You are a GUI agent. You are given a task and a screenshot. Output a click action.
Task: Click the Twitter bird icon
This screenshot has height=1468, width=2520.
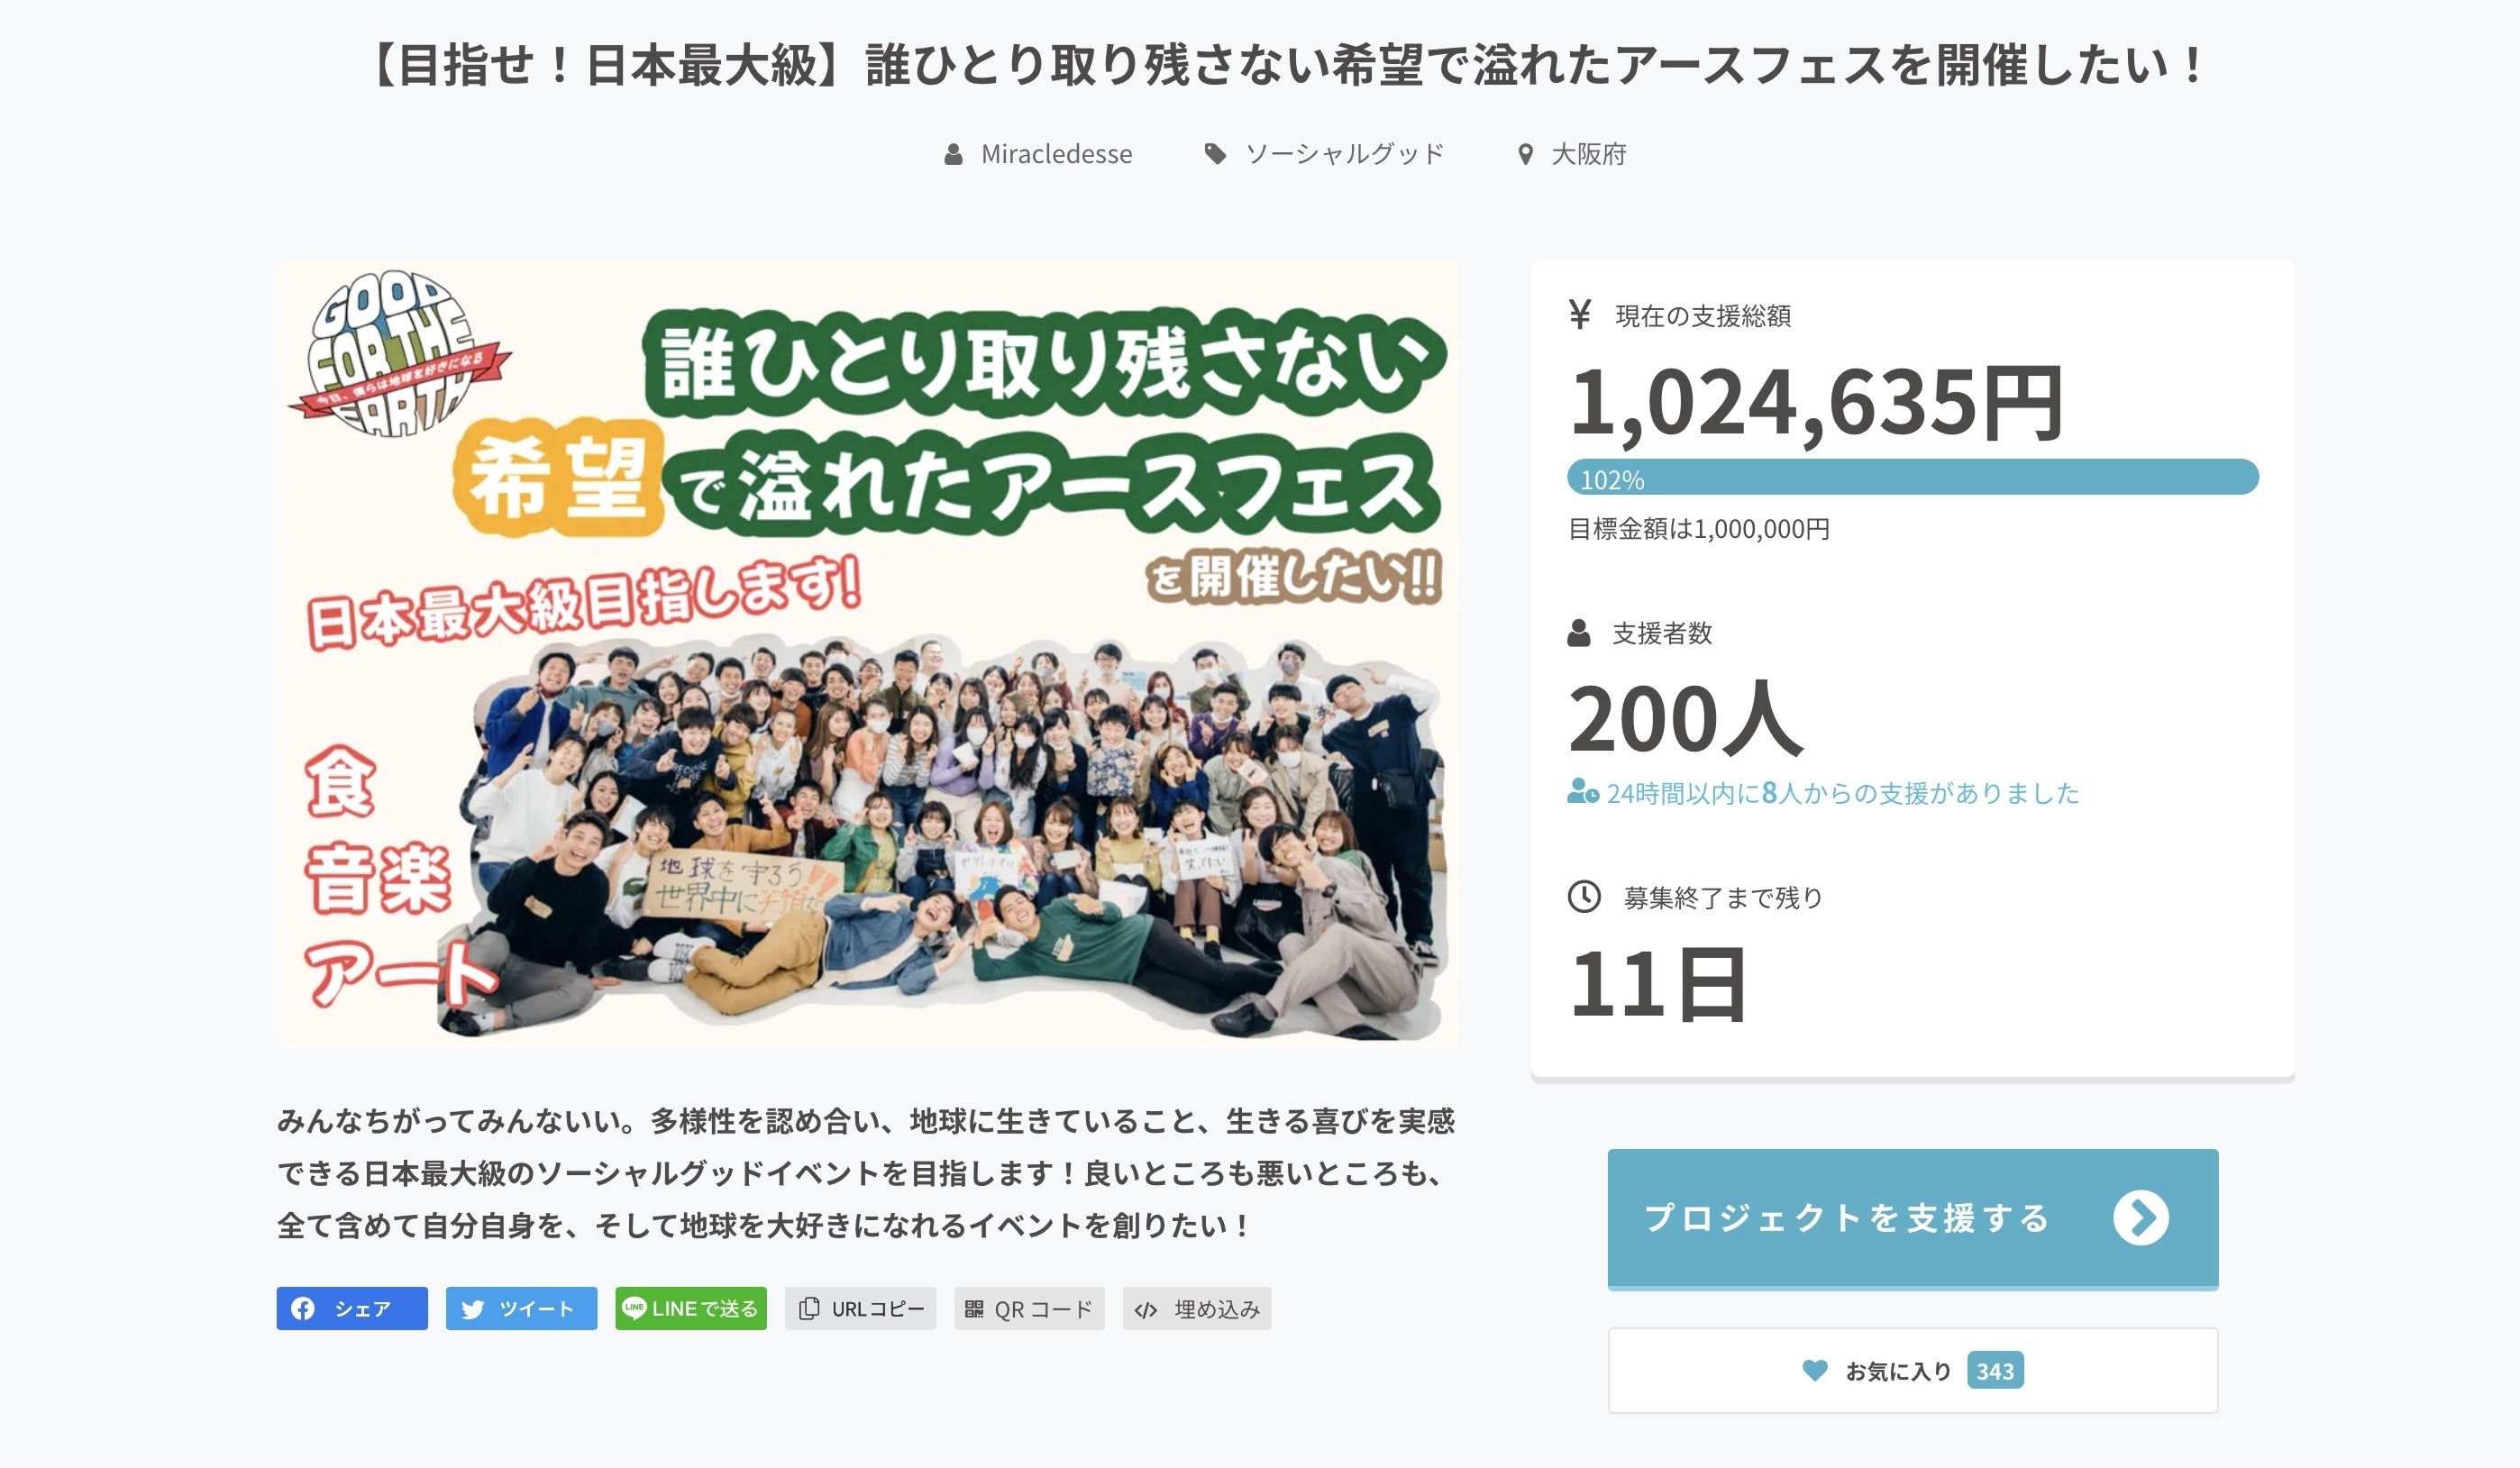473,1308
